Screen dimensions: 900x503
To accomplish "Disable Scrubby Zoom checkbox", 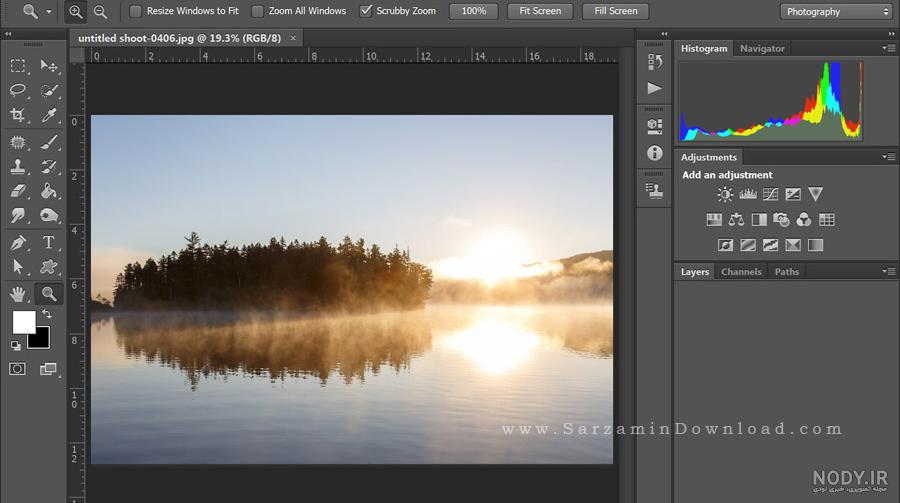I will (366, 11).
